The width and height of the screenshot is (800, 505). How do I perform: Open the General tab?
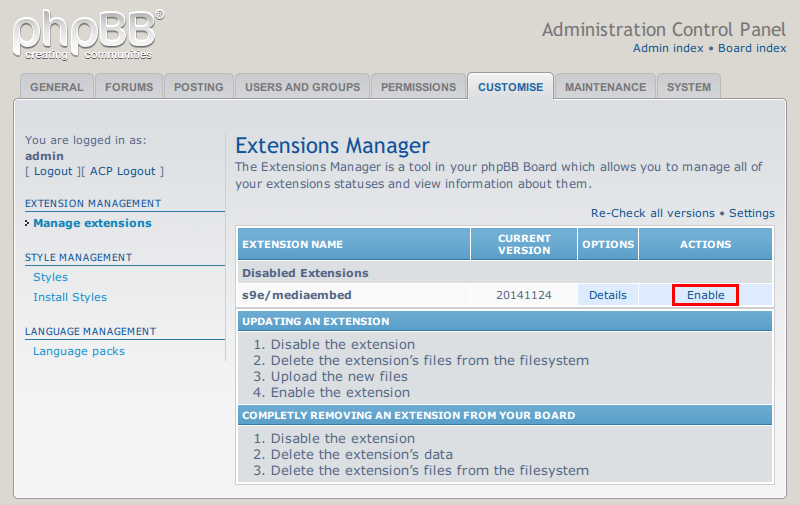click(x=57, y=87)
